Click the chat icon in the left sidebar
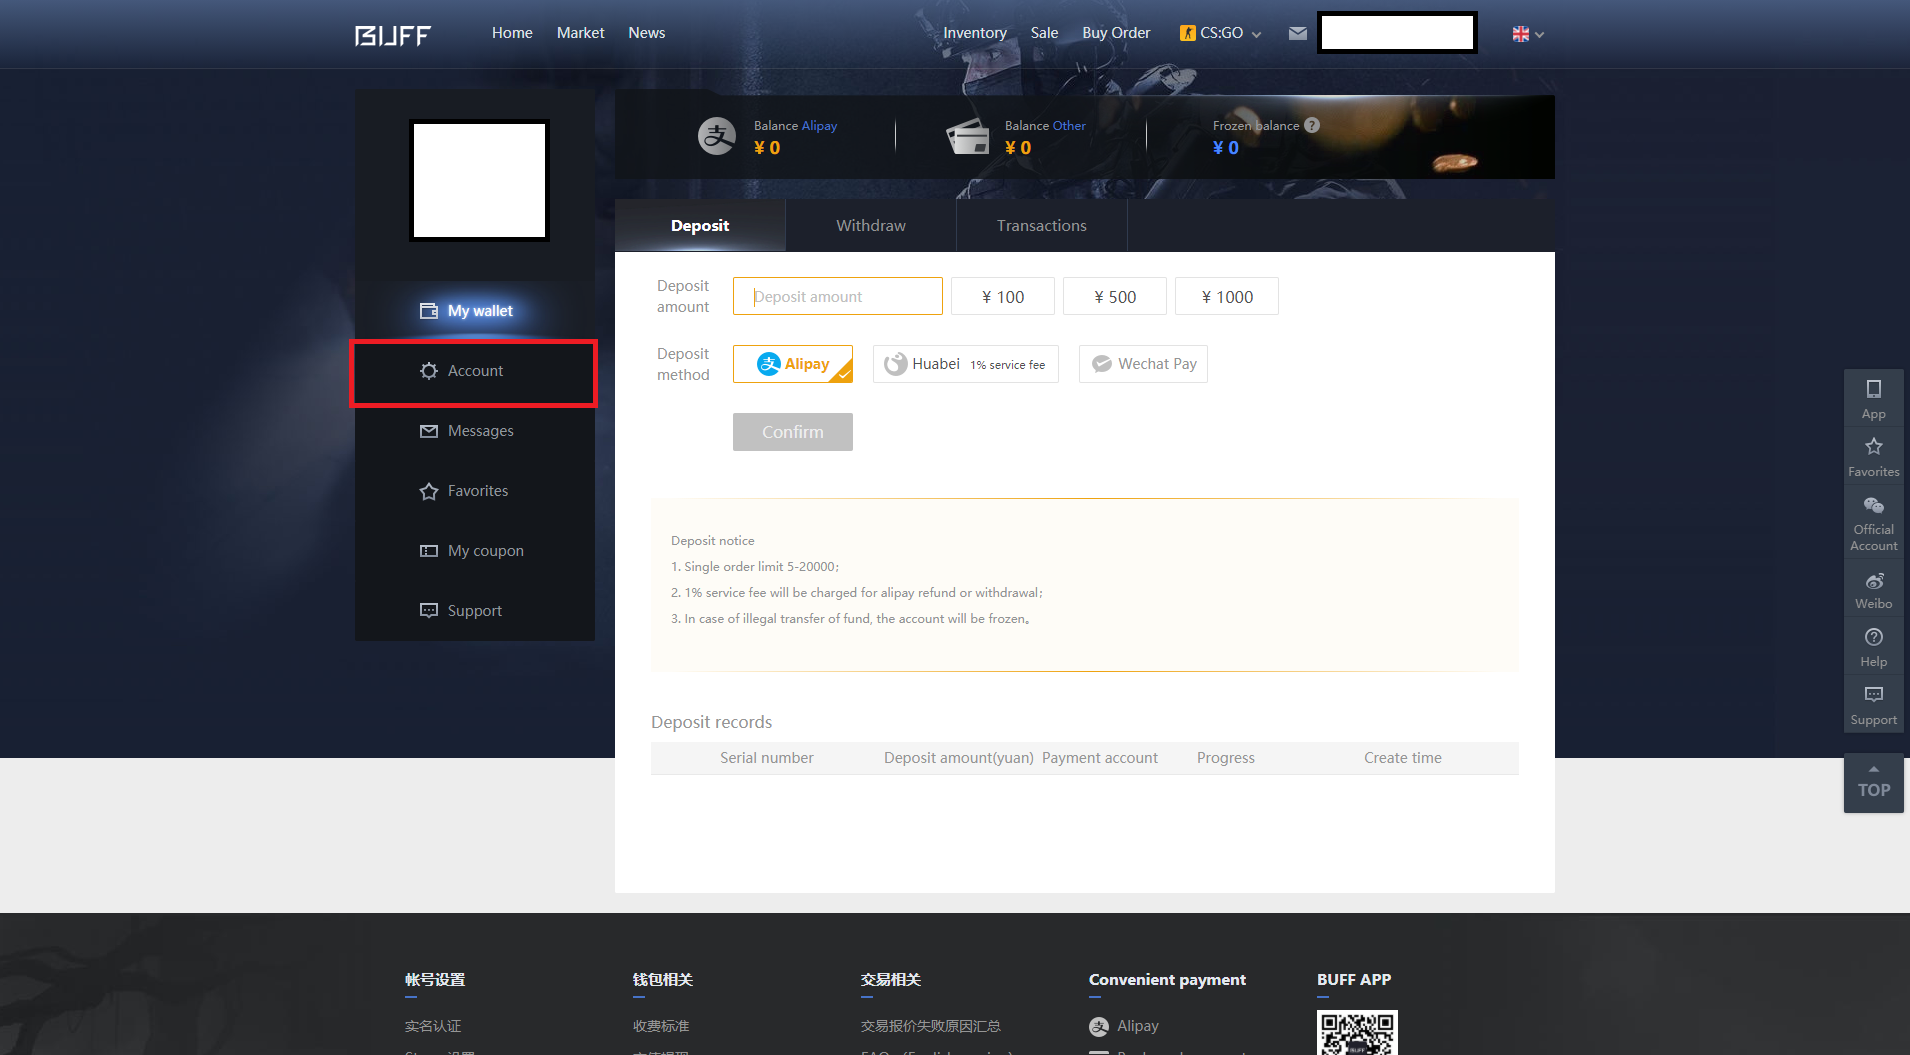 click(429, 611)
